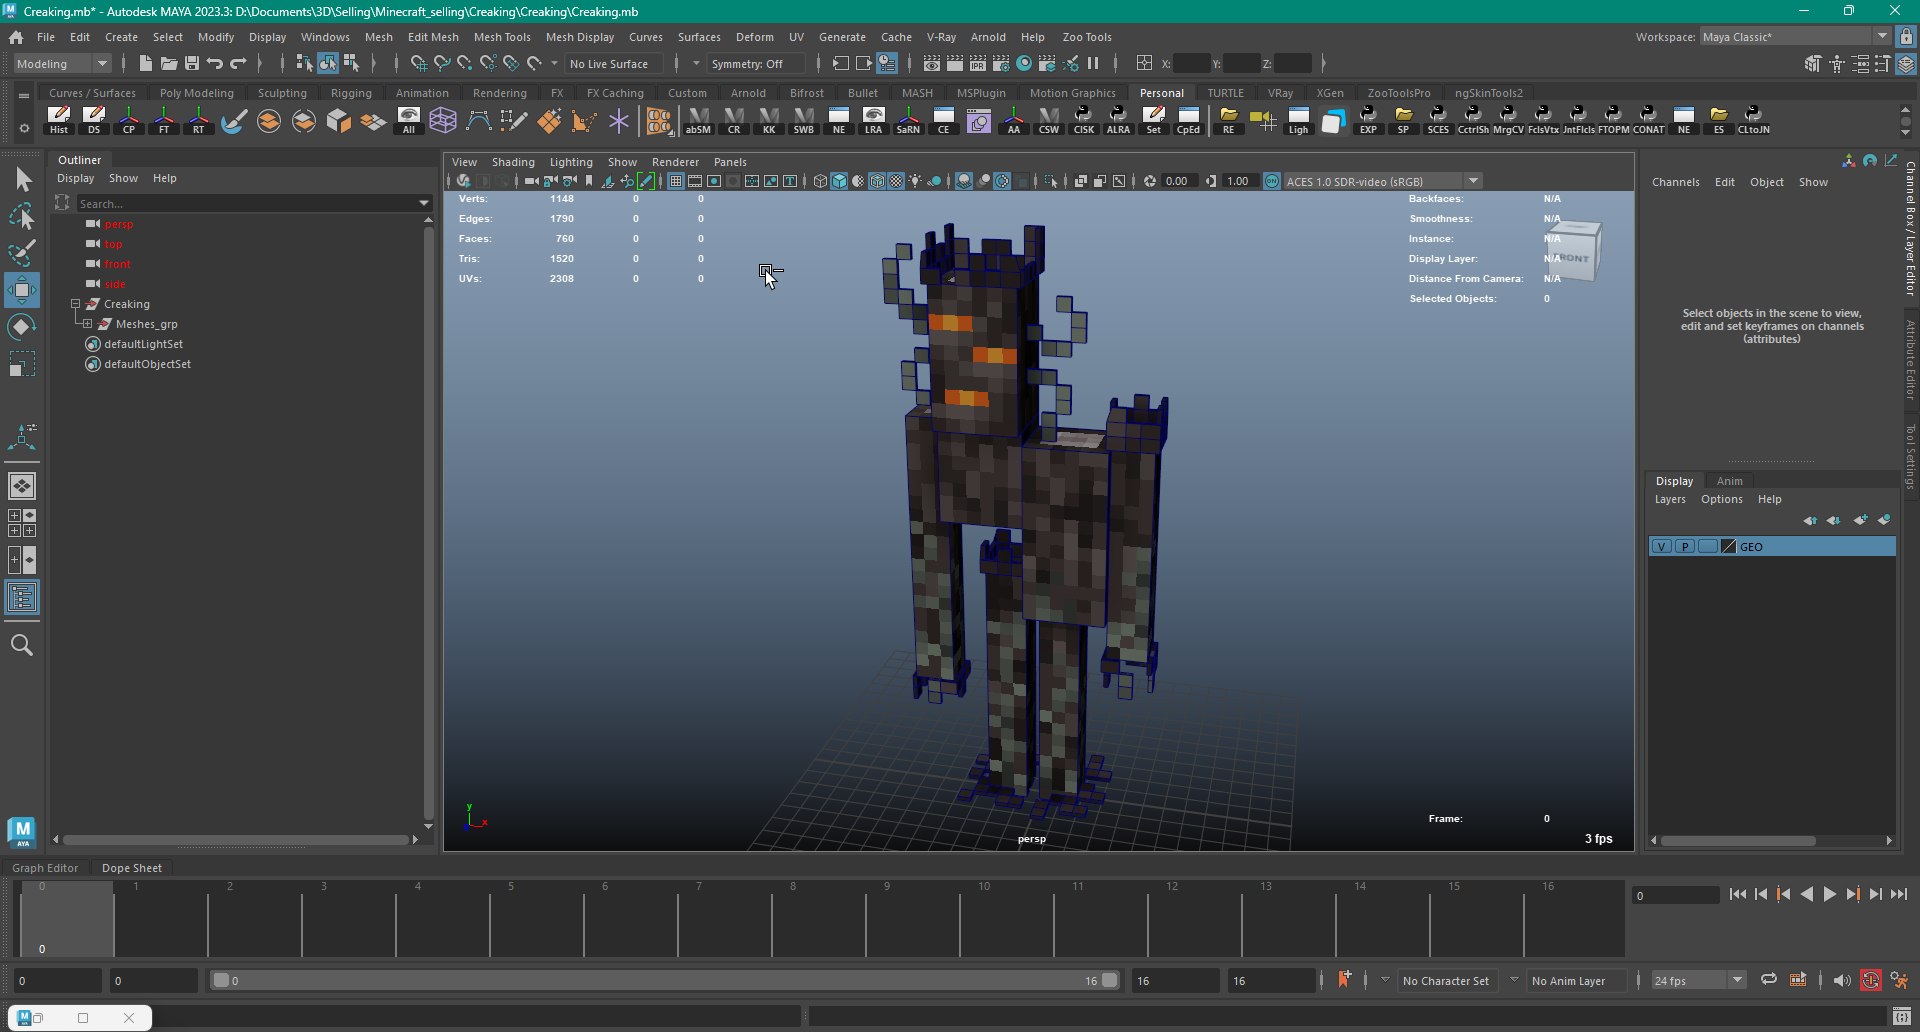Toggle loop playback icon
Viewport: 1920px width, 1032px height.
(x=1768, y=980)
